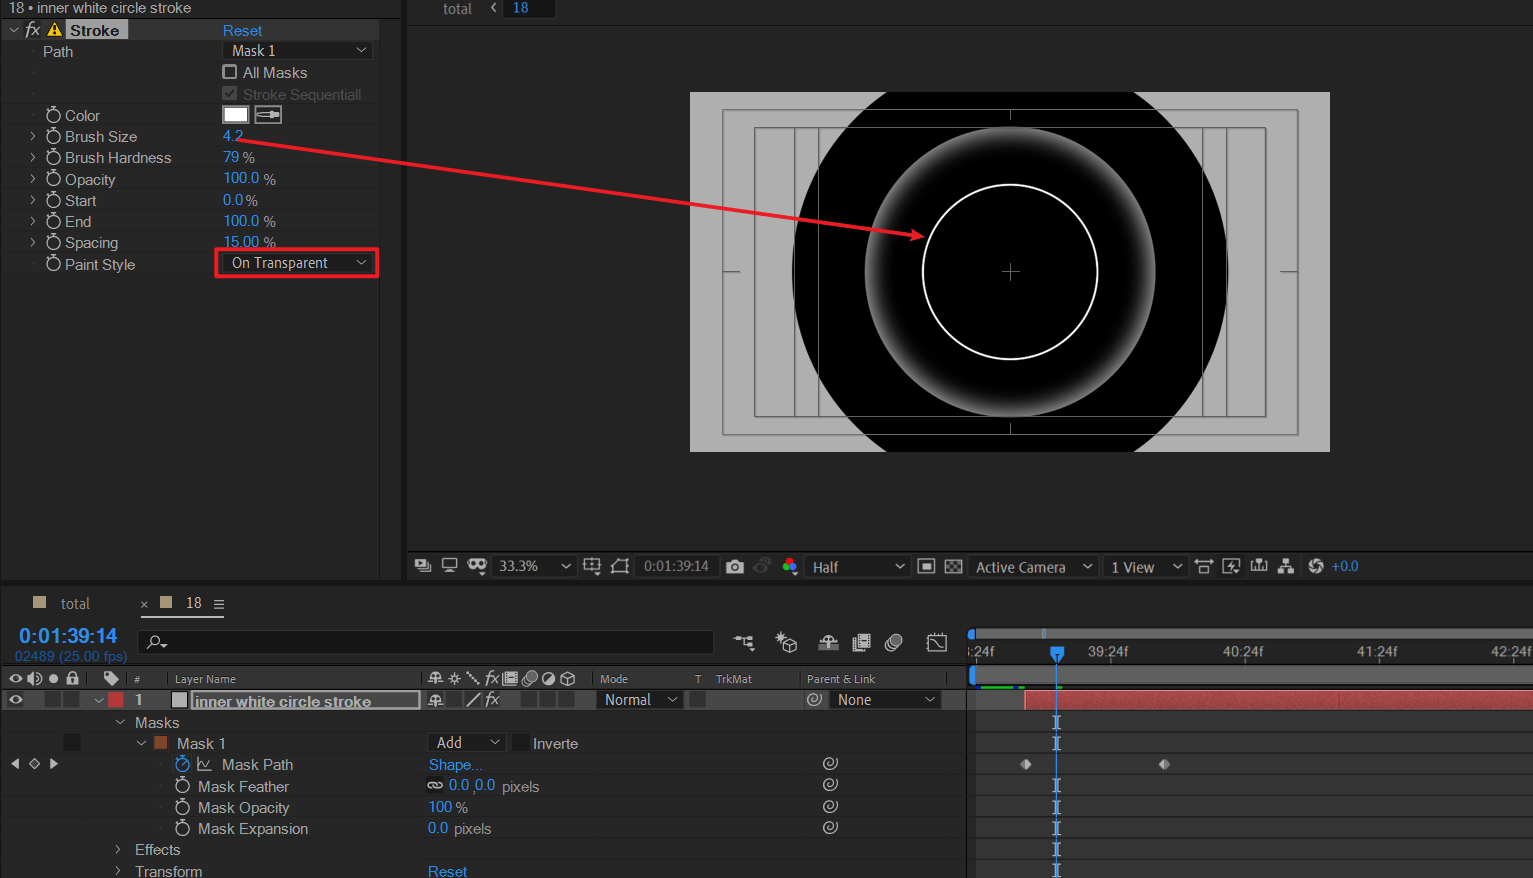The width and height of the screenshot is (1533, 878).
Task: Open the Normal blending mode dropdown
Action: click(640, 700)
